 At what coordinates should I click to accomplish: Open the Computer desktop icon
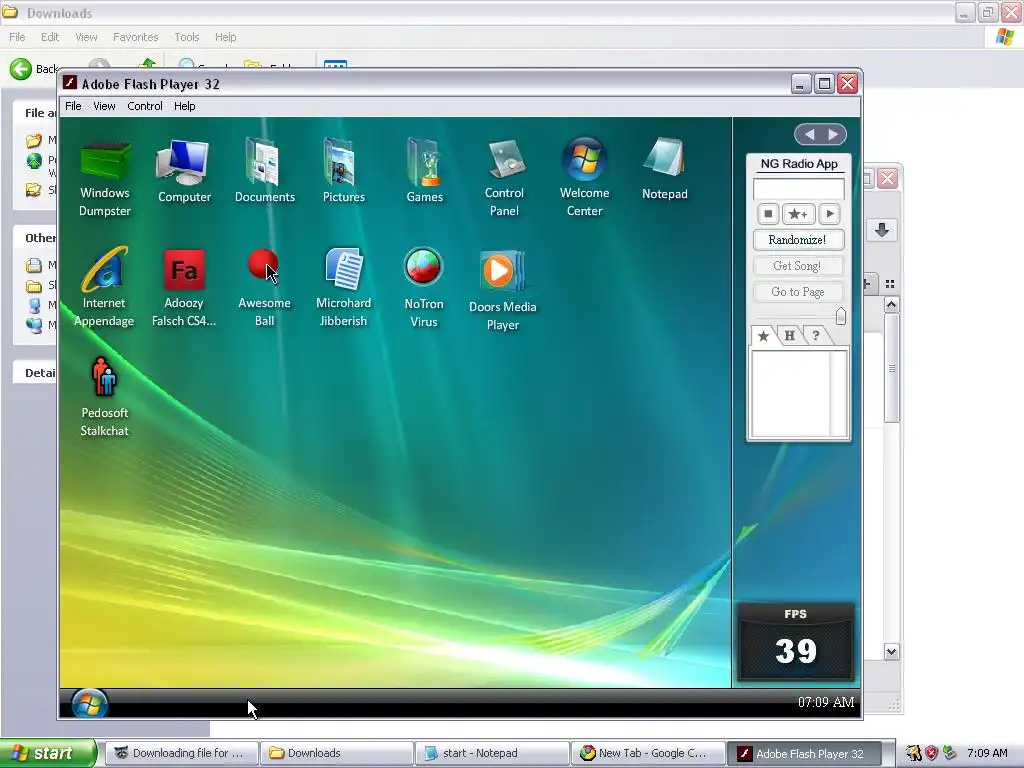pyautogui.click(x=184, y=171)
